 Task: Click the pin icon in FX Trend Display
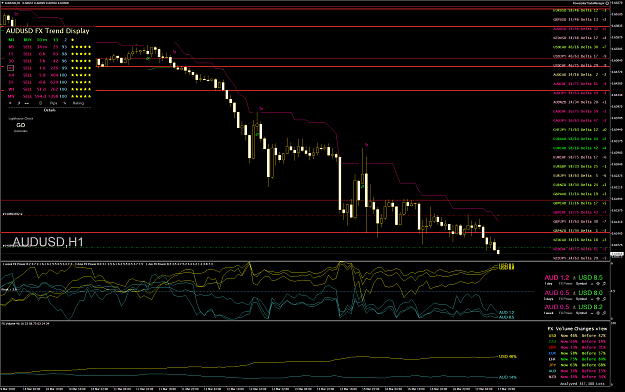pos(19,103)
